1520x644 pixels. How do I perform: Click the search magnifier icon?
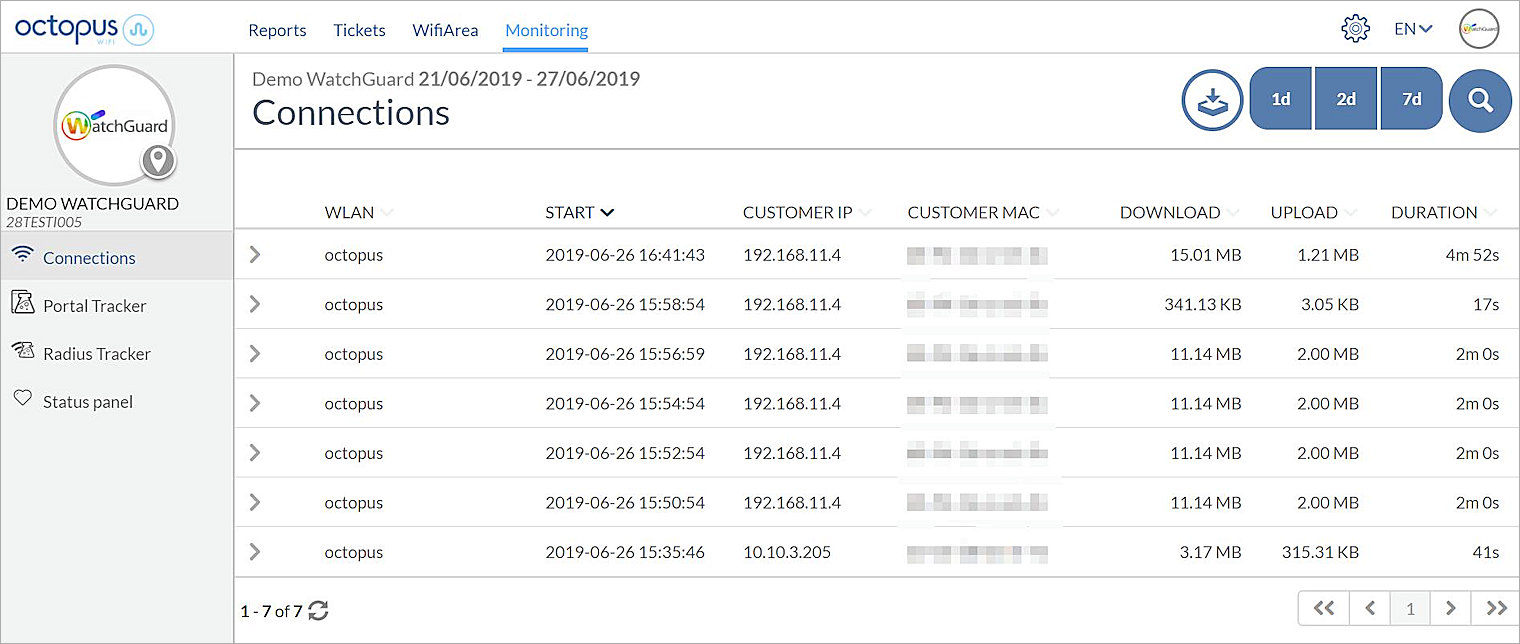(1480, 99)
